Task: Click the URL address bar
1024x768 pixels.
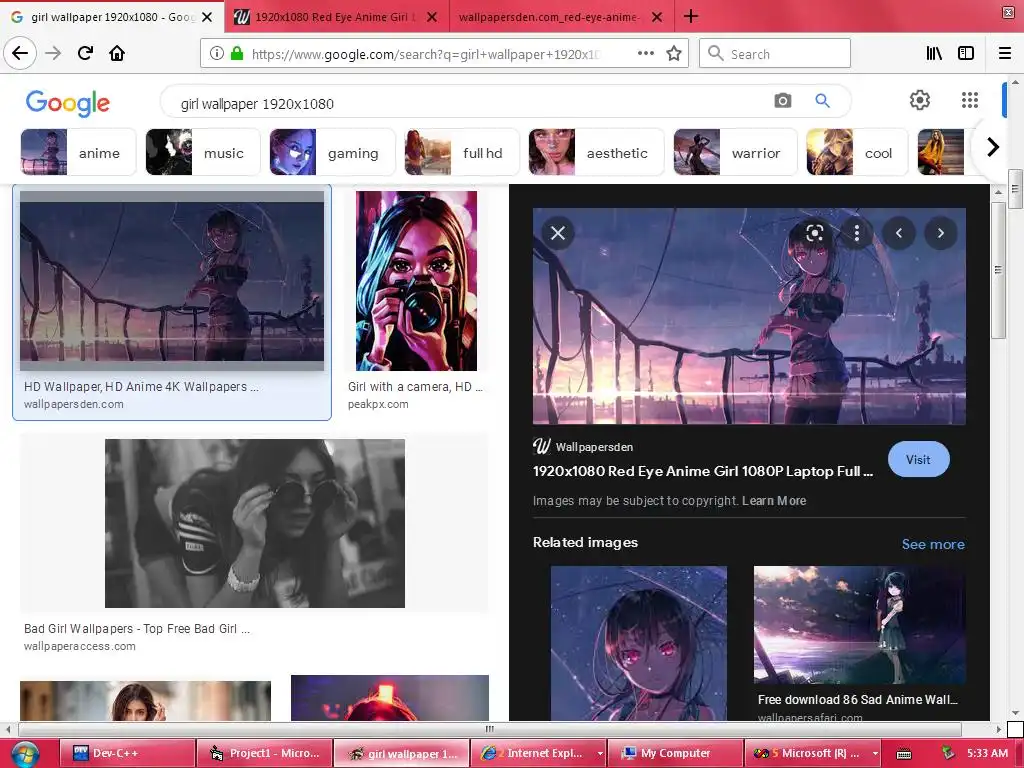Action: (424, 54)
